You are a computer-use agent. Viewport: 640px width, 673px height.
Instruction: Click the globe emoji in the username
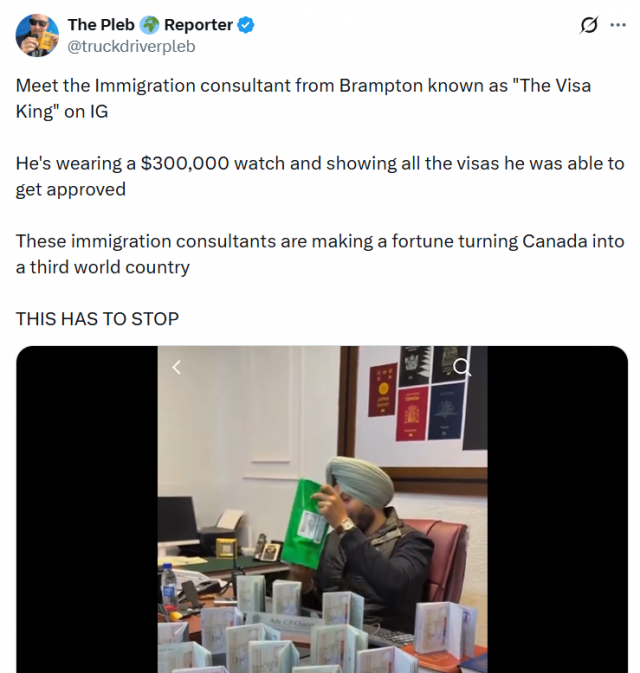click(149, 25)
